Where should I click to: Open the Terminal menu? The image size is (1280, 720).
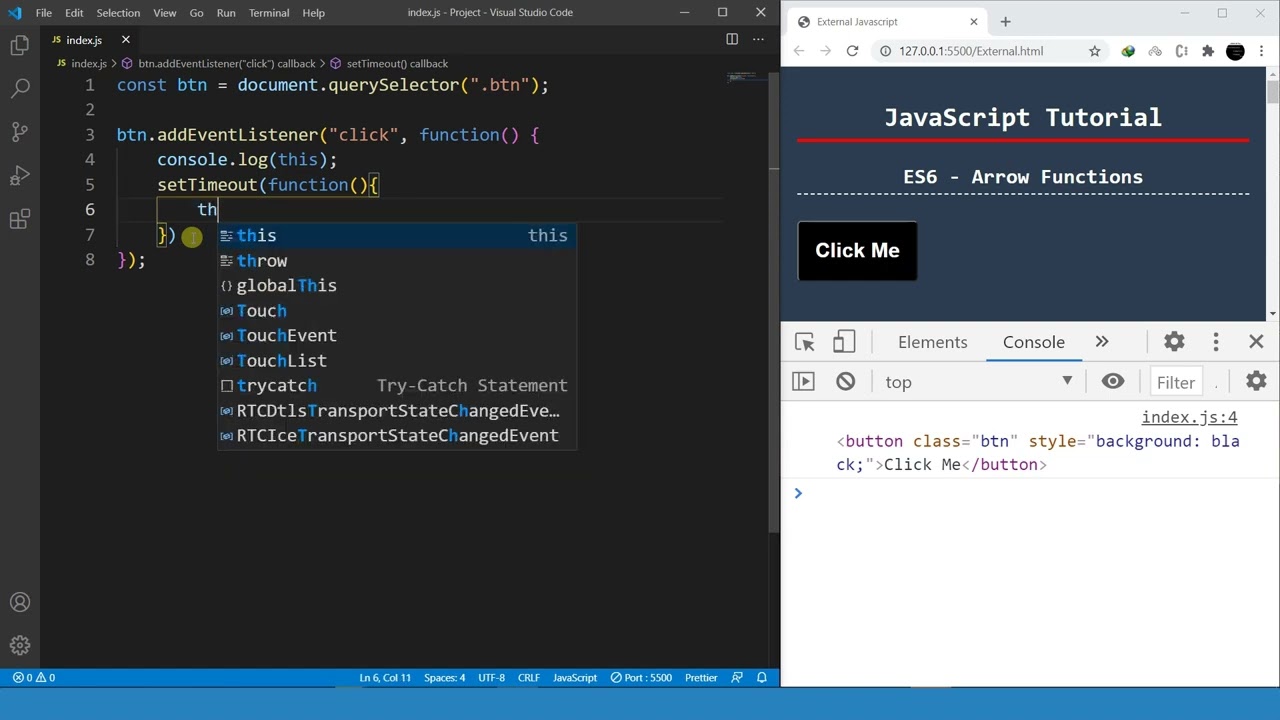(269, 13)
